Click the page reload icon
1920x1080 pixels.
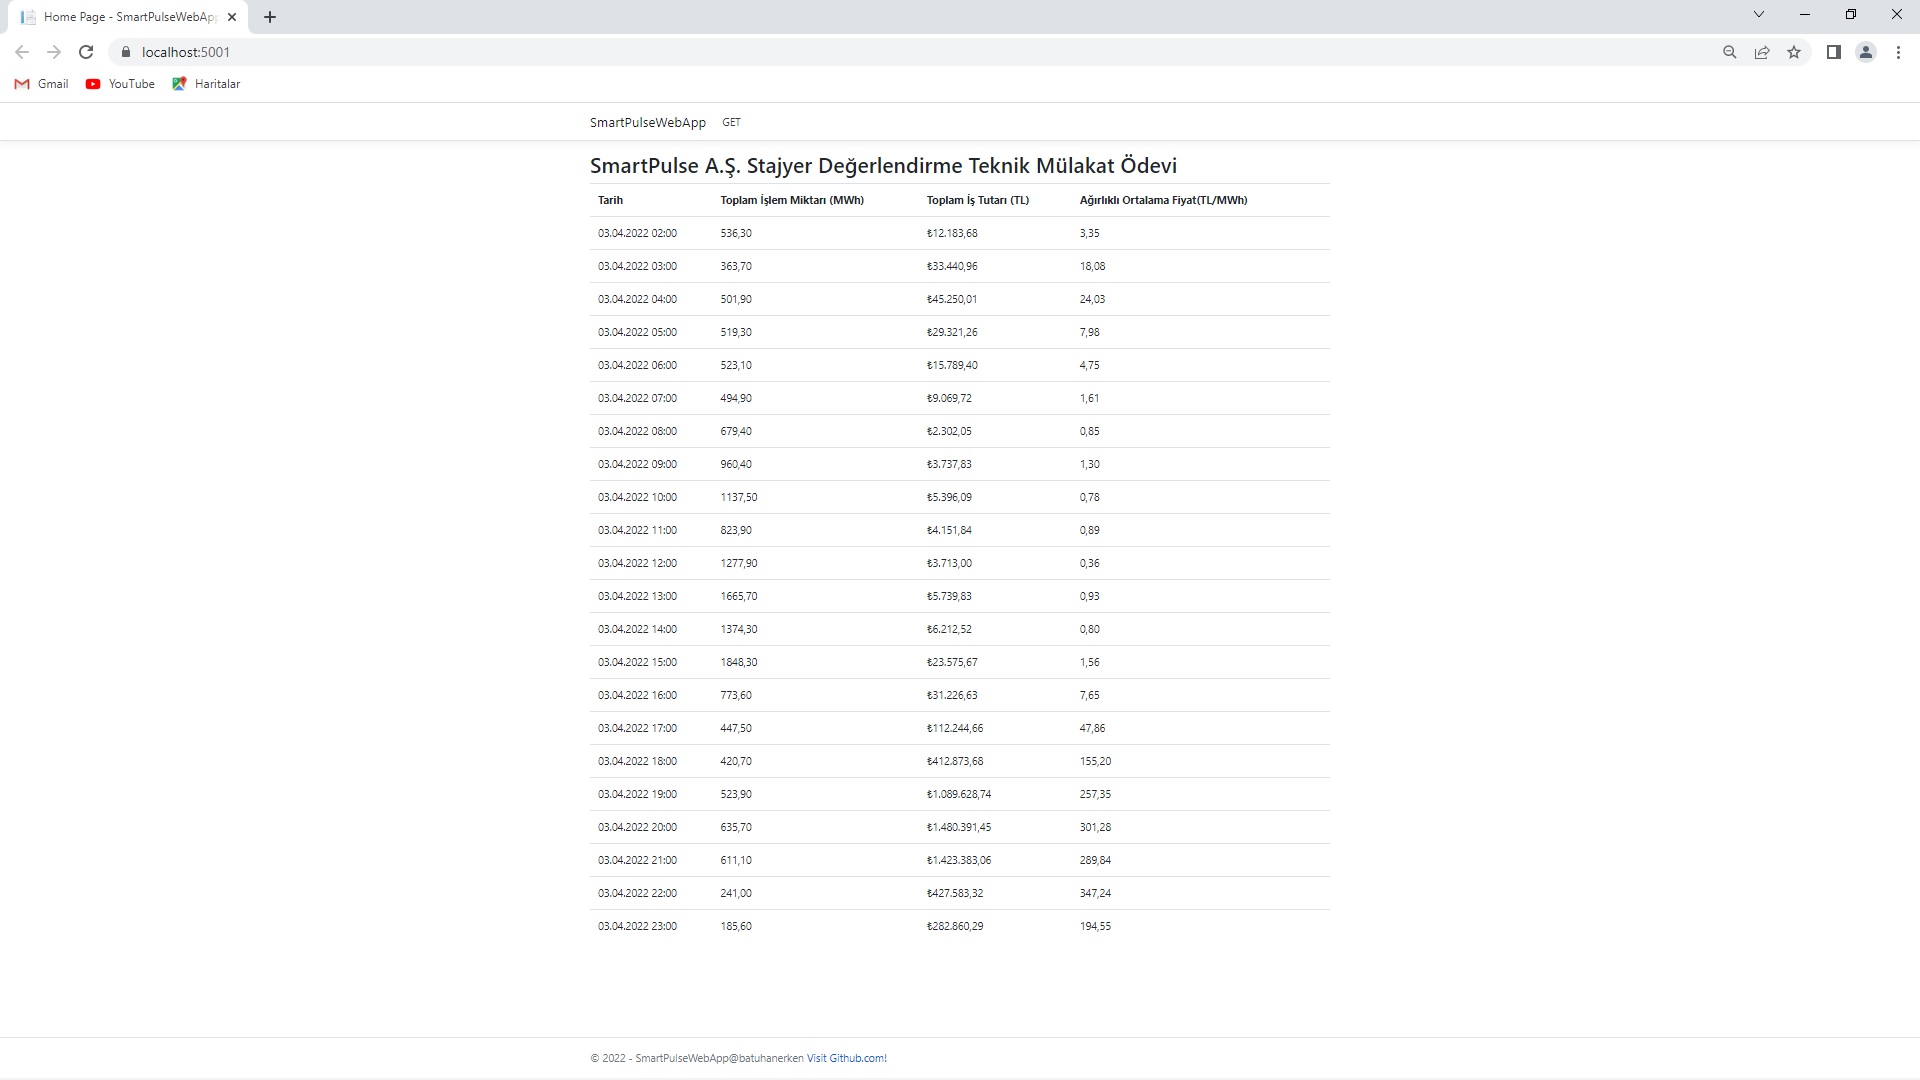click(x=85, y=52)
